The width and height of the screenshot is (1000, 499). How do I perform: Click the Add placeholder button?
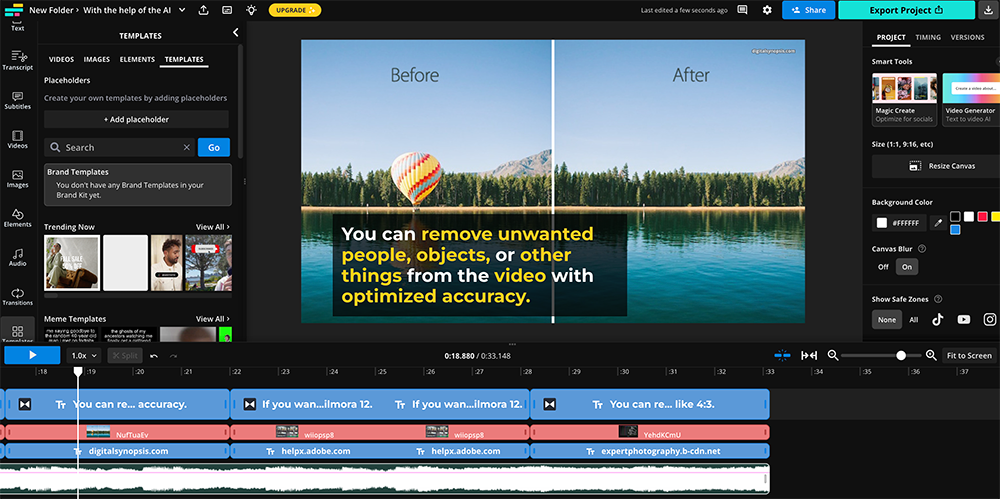(136, 119)
